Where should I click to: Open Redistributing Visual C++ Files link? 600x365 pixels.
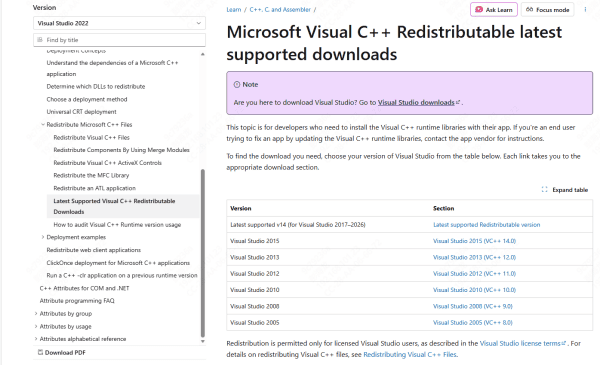pyautogui.click(x=410, y=355)
